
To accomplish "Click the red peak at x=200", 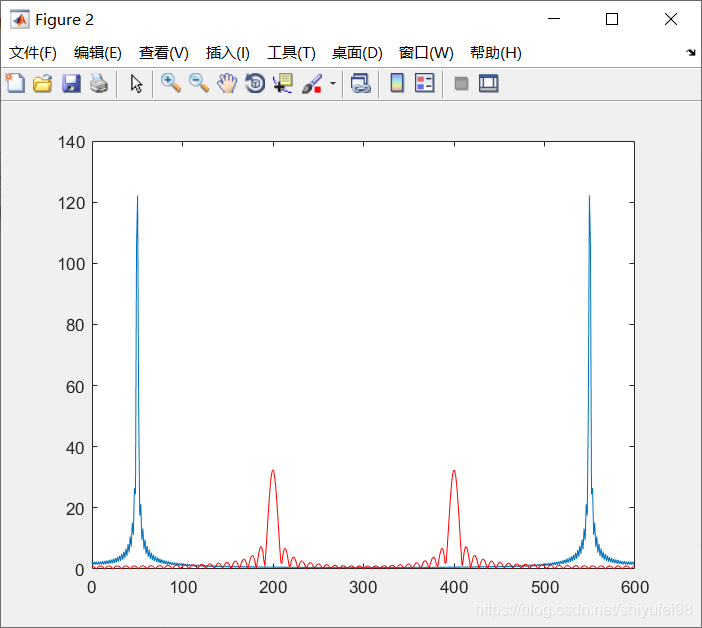I will tap(273, 471).
